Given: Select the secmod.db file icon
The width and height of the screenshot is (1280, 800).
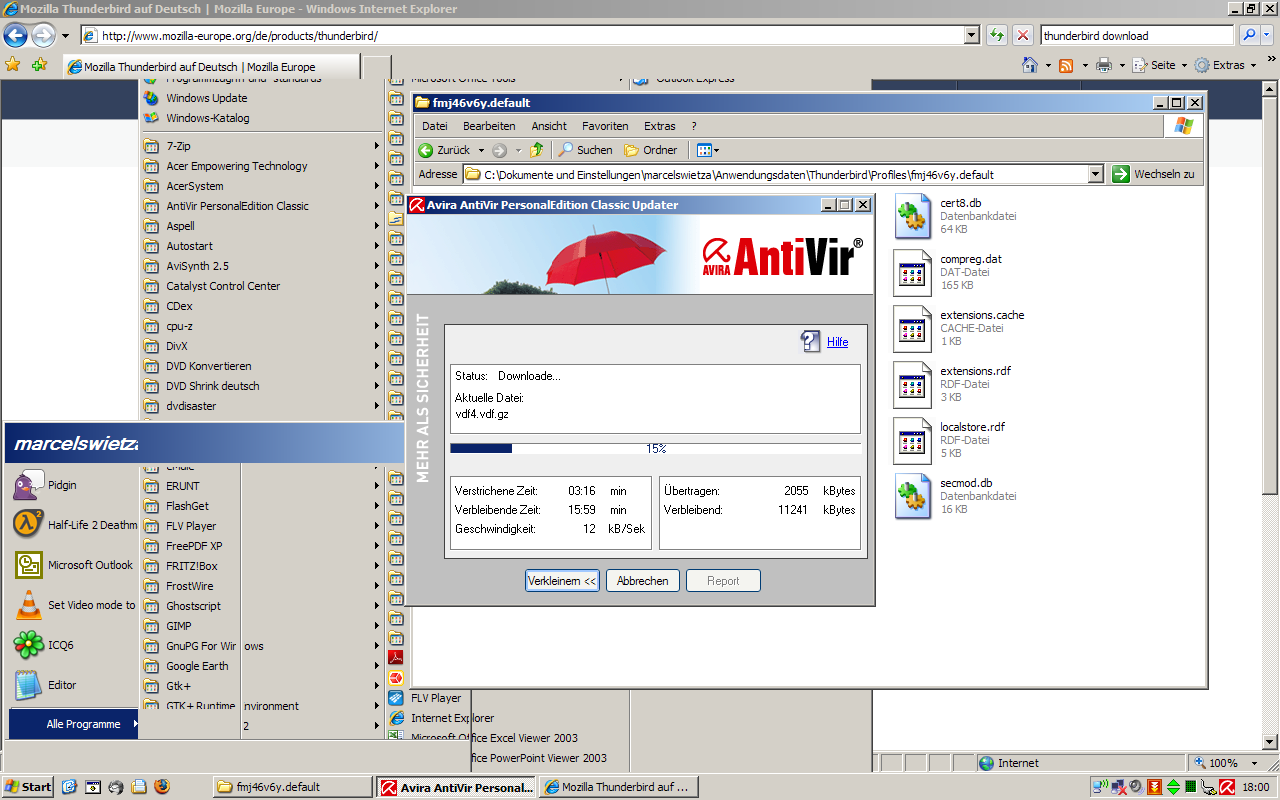Looking at the screenshot, I should point(912,497).
